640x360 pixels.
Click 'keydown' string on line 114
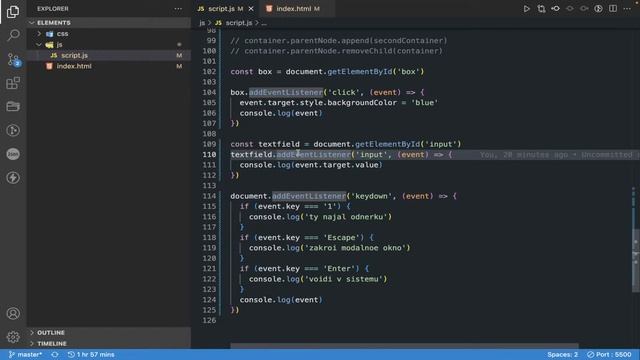coord(371,196)
